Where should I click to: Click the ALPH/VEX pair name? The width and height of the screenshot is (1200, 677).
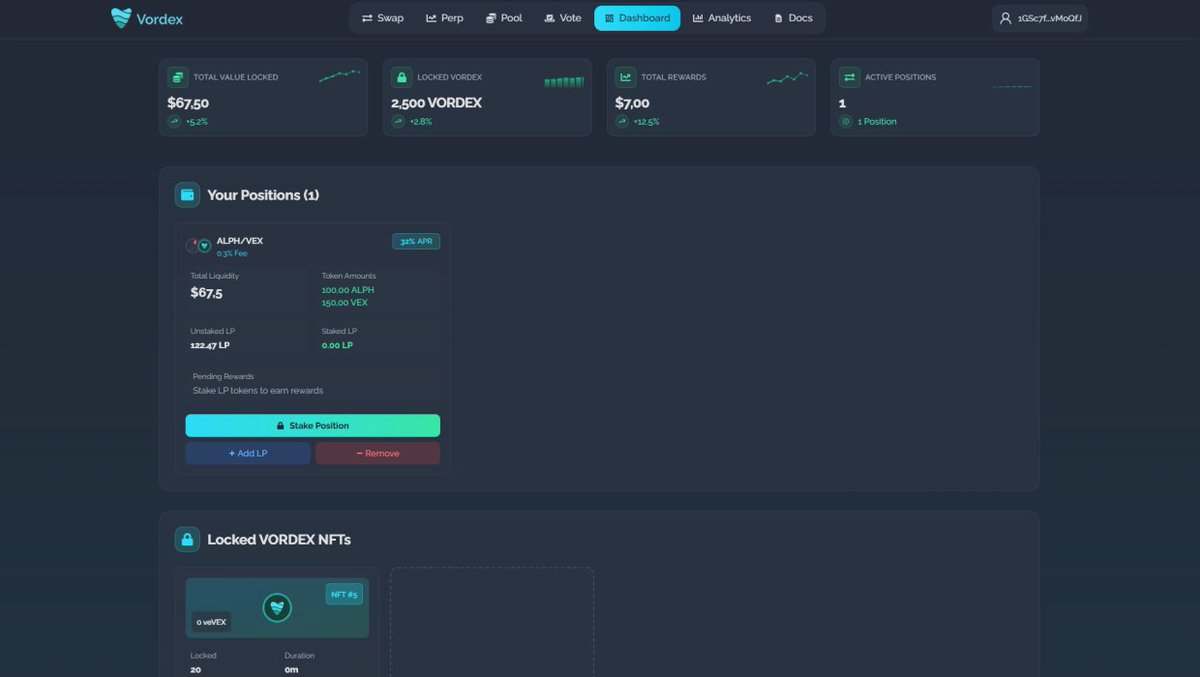pyautogui.click(x=240, y=241)
